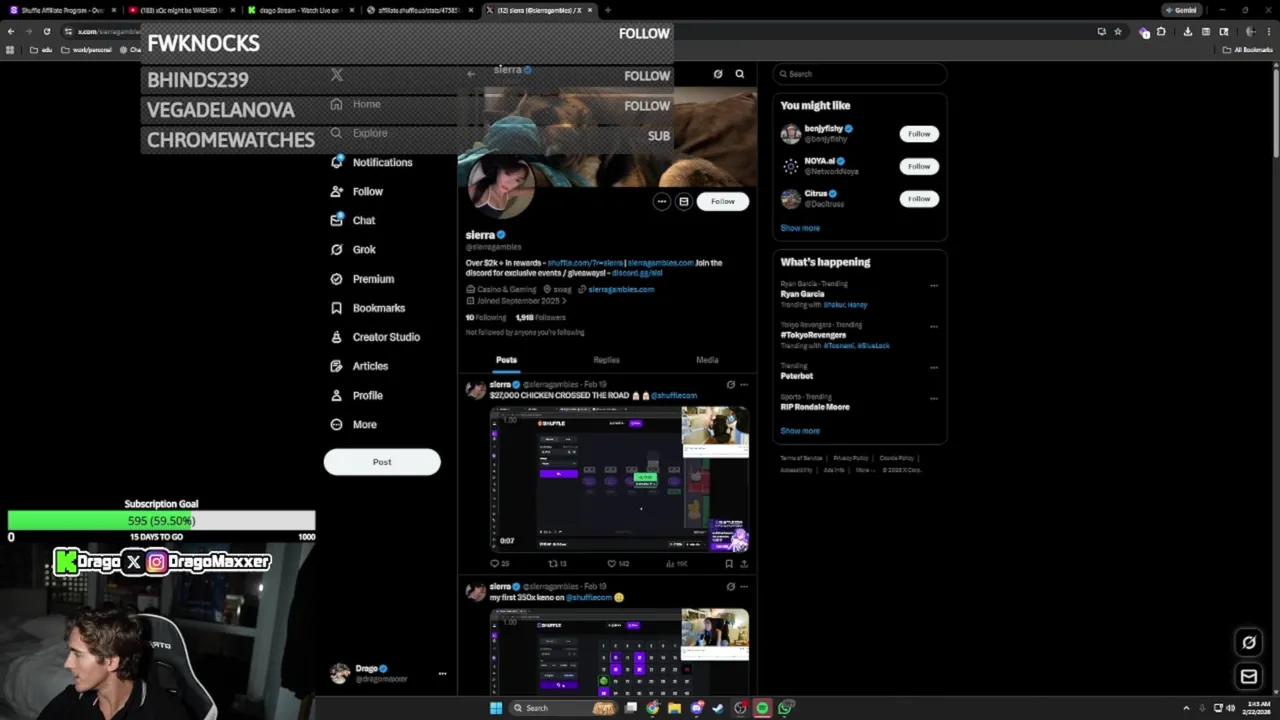
Task: Click the Windows Start button
Action: pyautogui.click(x=495, y=708)
